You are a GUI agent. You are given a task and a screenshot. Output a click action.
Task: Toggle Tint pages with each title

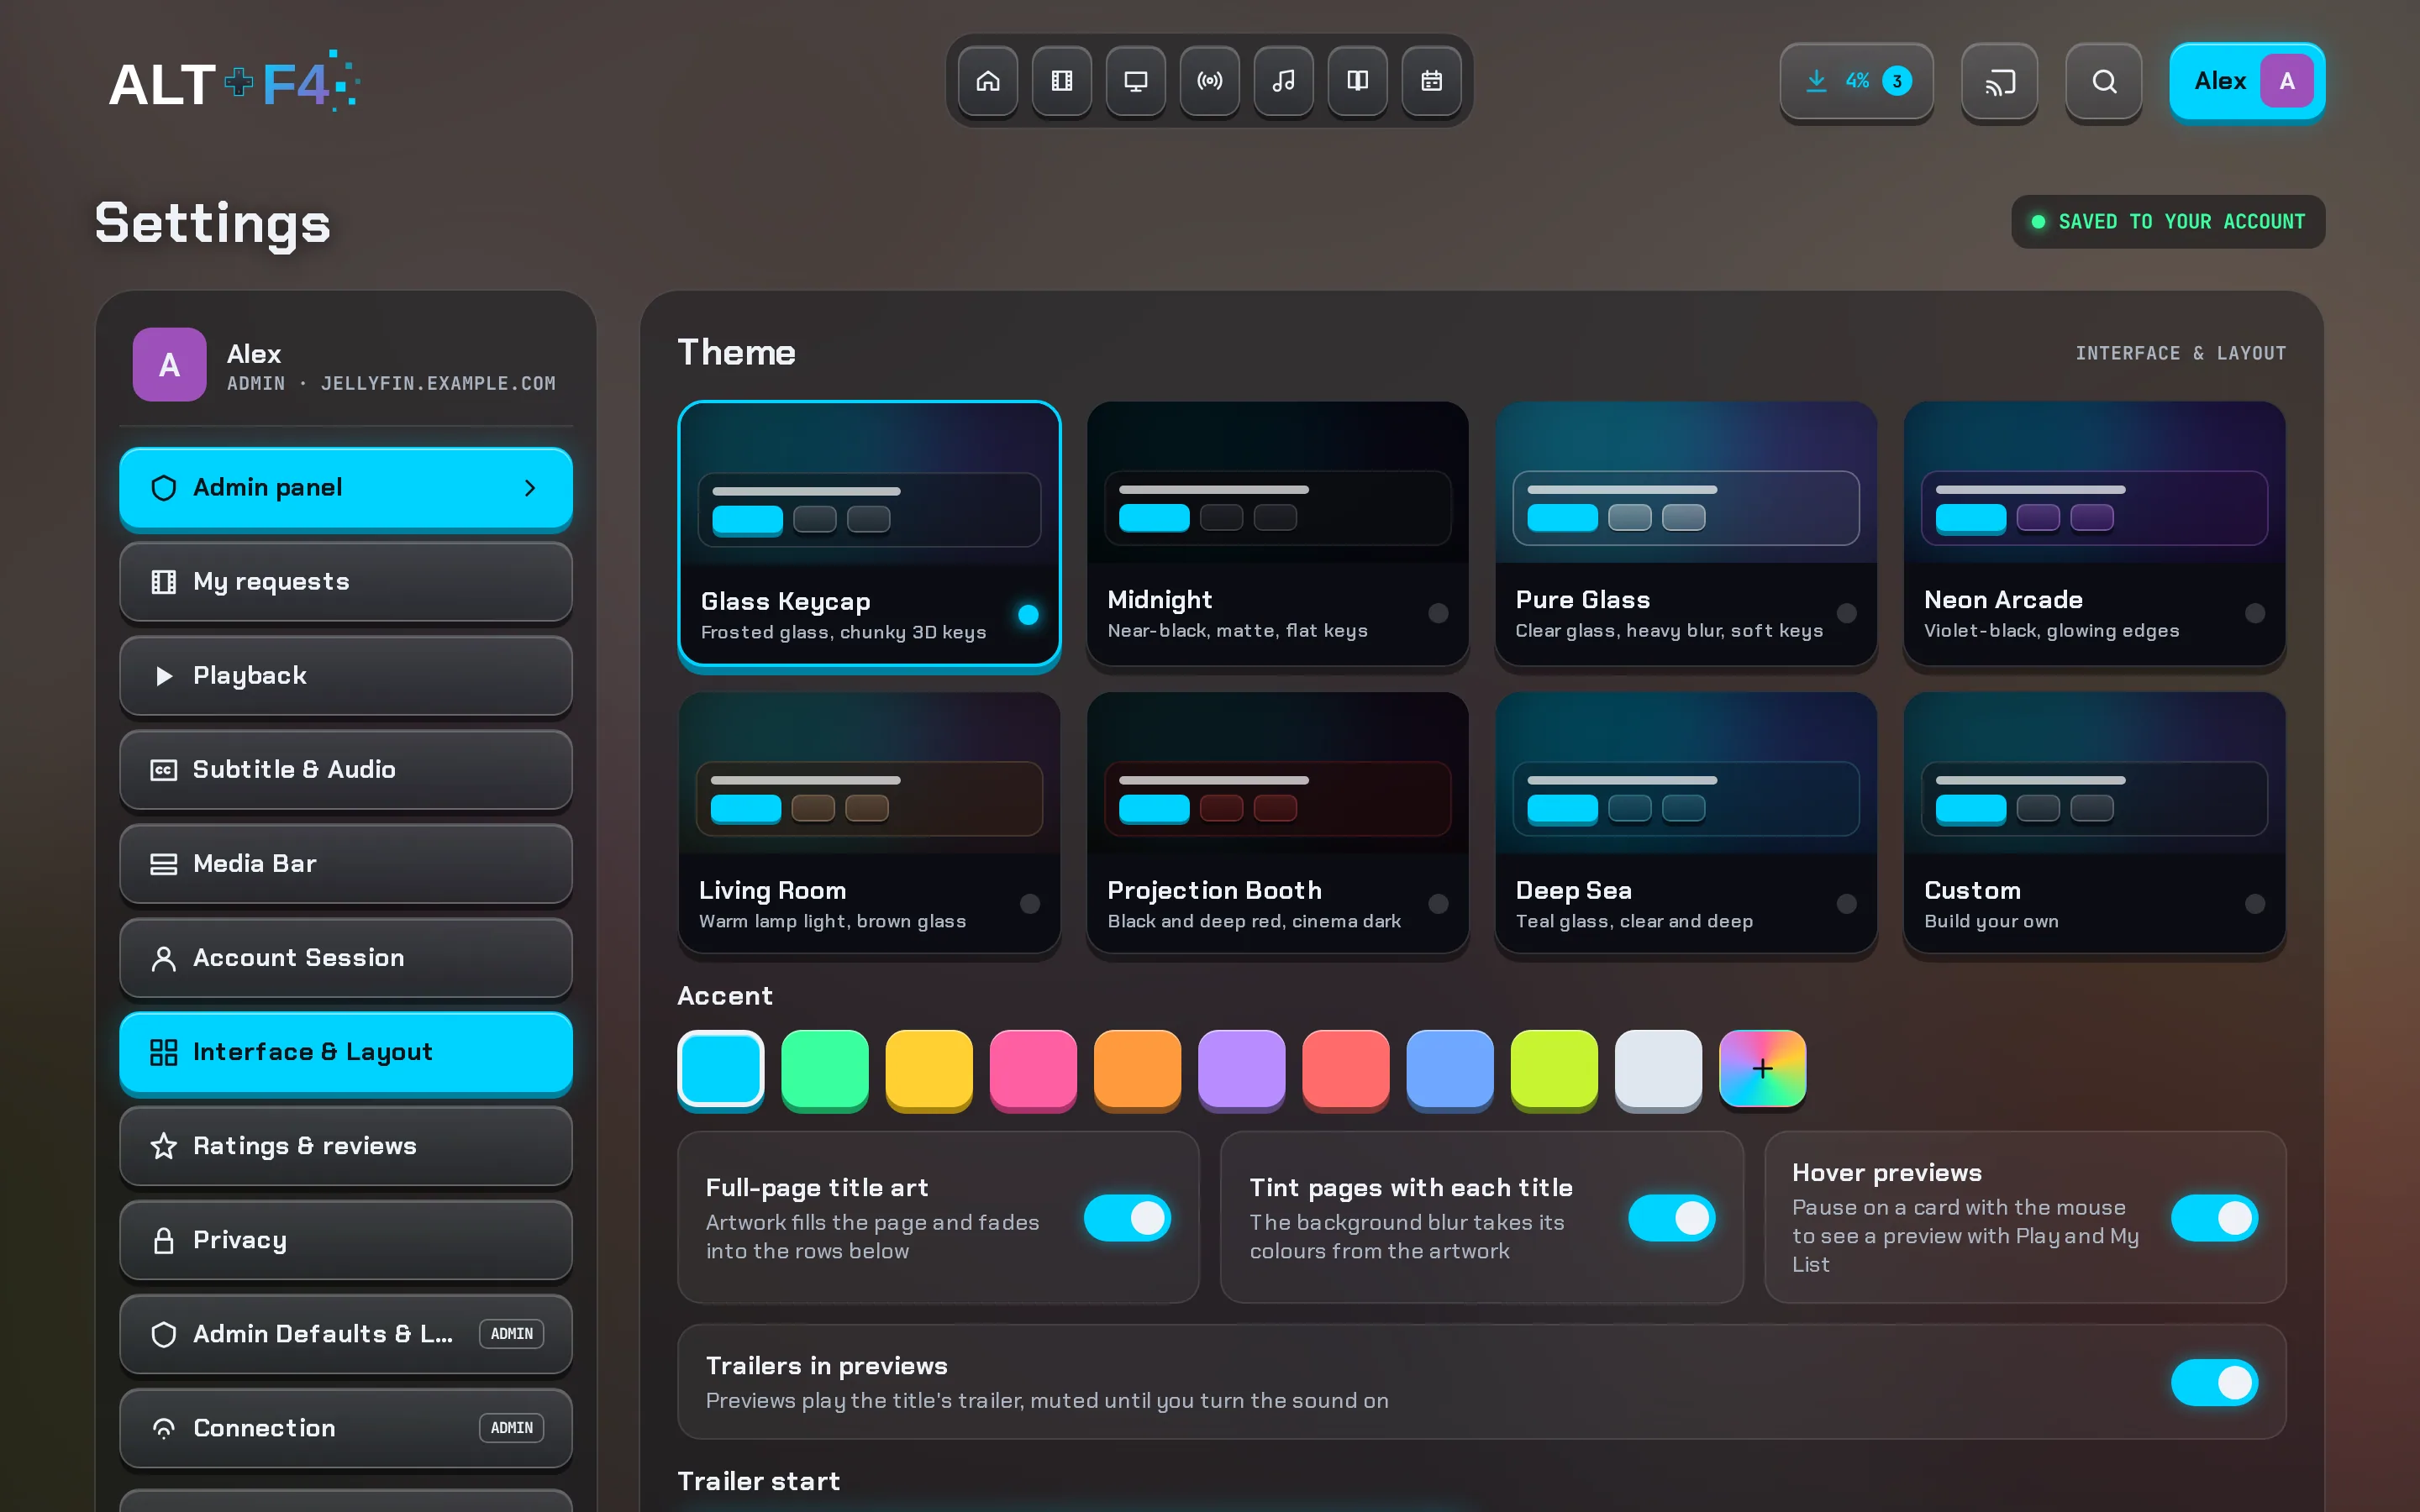click(1671, 1218)
